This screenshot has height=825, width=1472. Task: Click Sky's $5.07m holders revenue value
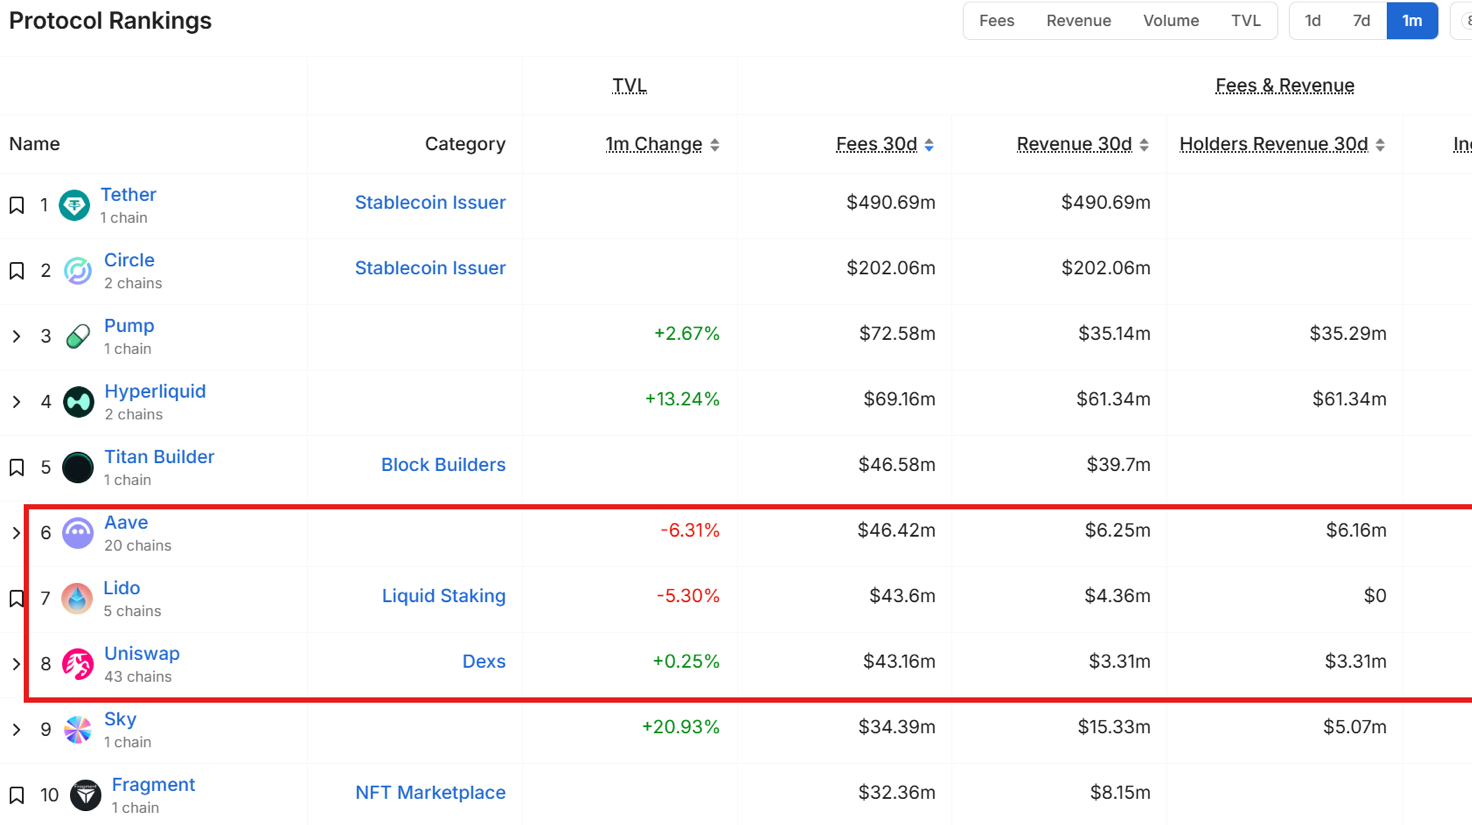(x=1355, y=727)
